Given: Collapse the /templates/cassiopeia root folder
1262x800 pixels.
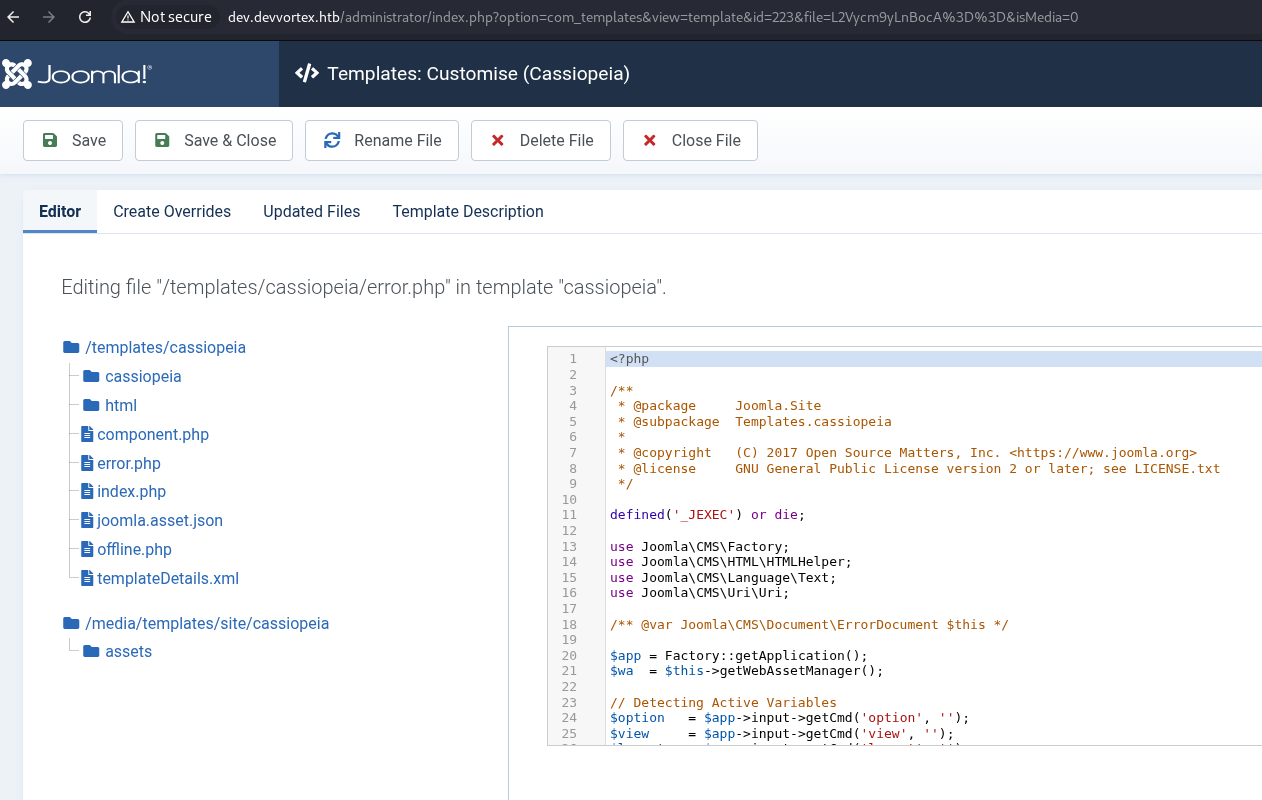Looking at the screenshot, I should point(165,347).
